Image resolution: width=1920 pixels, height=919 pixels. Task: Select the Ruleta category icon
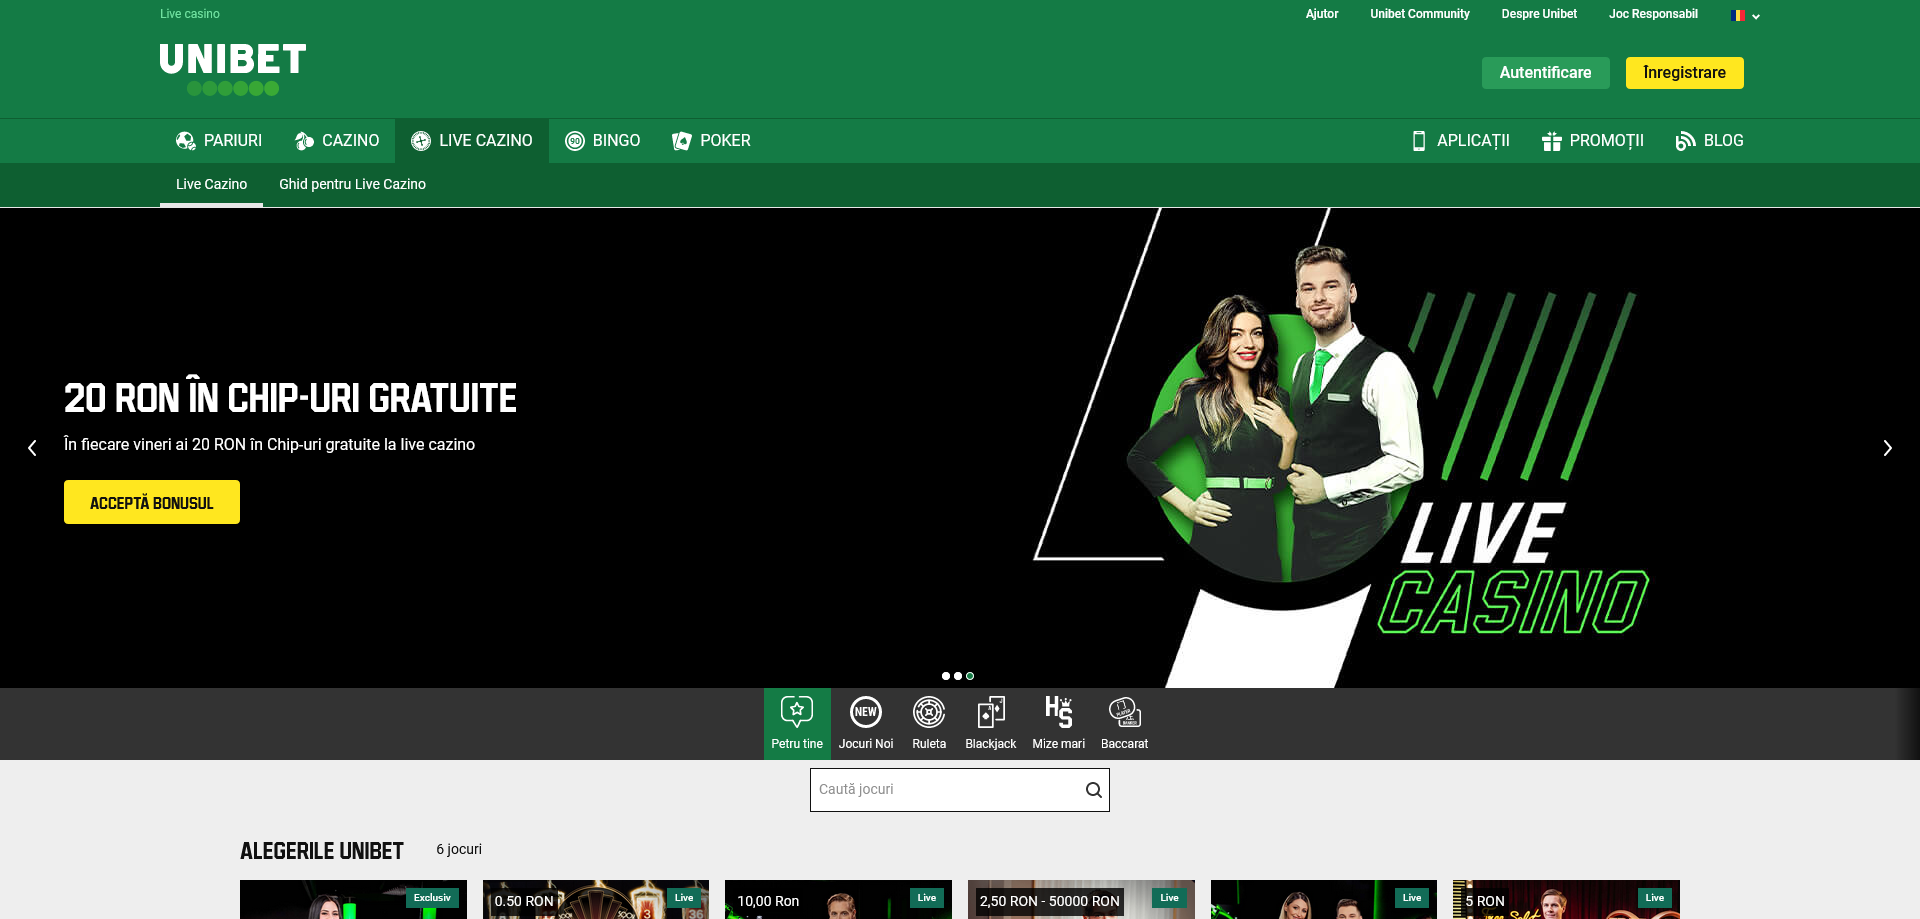point(929,712)
